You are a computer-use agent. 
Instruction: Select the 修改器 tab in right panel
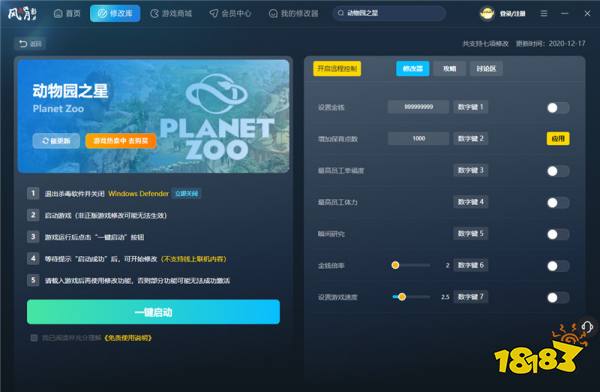[x=412, y=69]
